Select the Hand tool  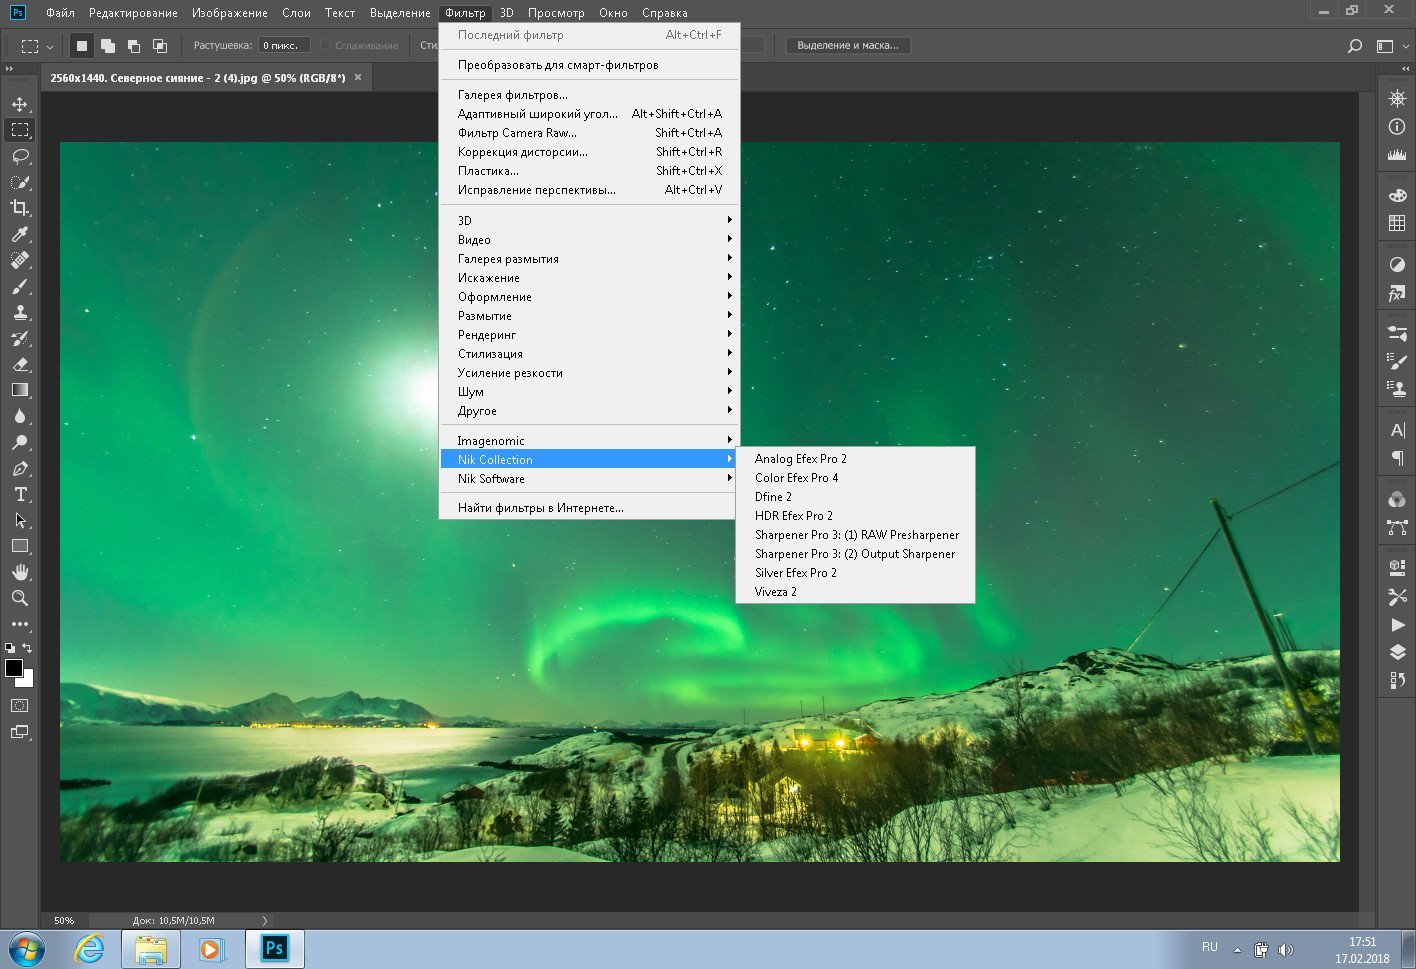tap(20, 572)
